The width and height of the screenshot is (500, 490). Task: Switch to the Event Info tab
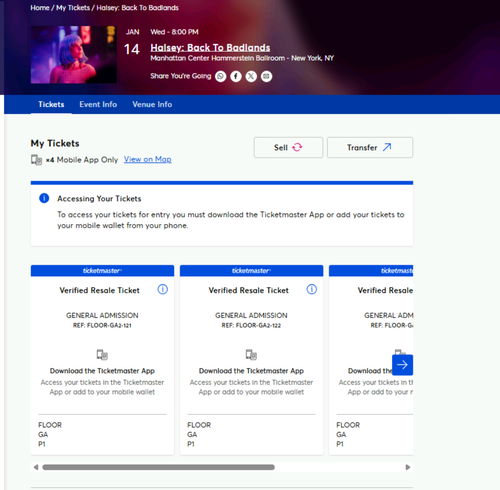98,104
